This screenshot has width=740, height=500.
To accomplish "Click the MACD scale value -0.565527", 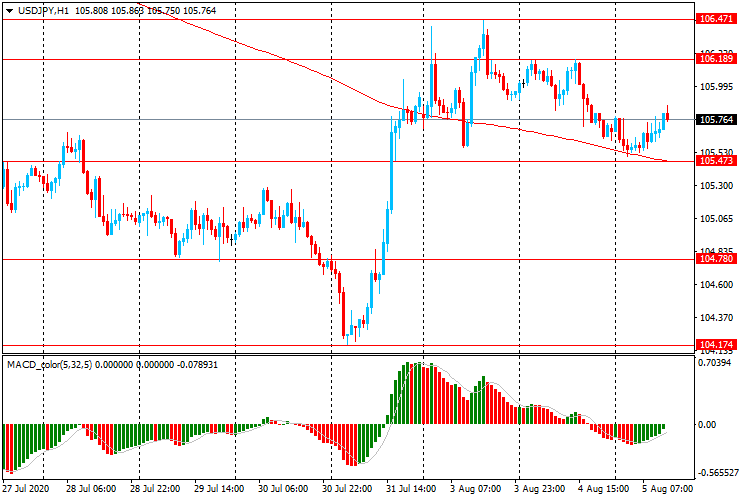I will 718,473.
